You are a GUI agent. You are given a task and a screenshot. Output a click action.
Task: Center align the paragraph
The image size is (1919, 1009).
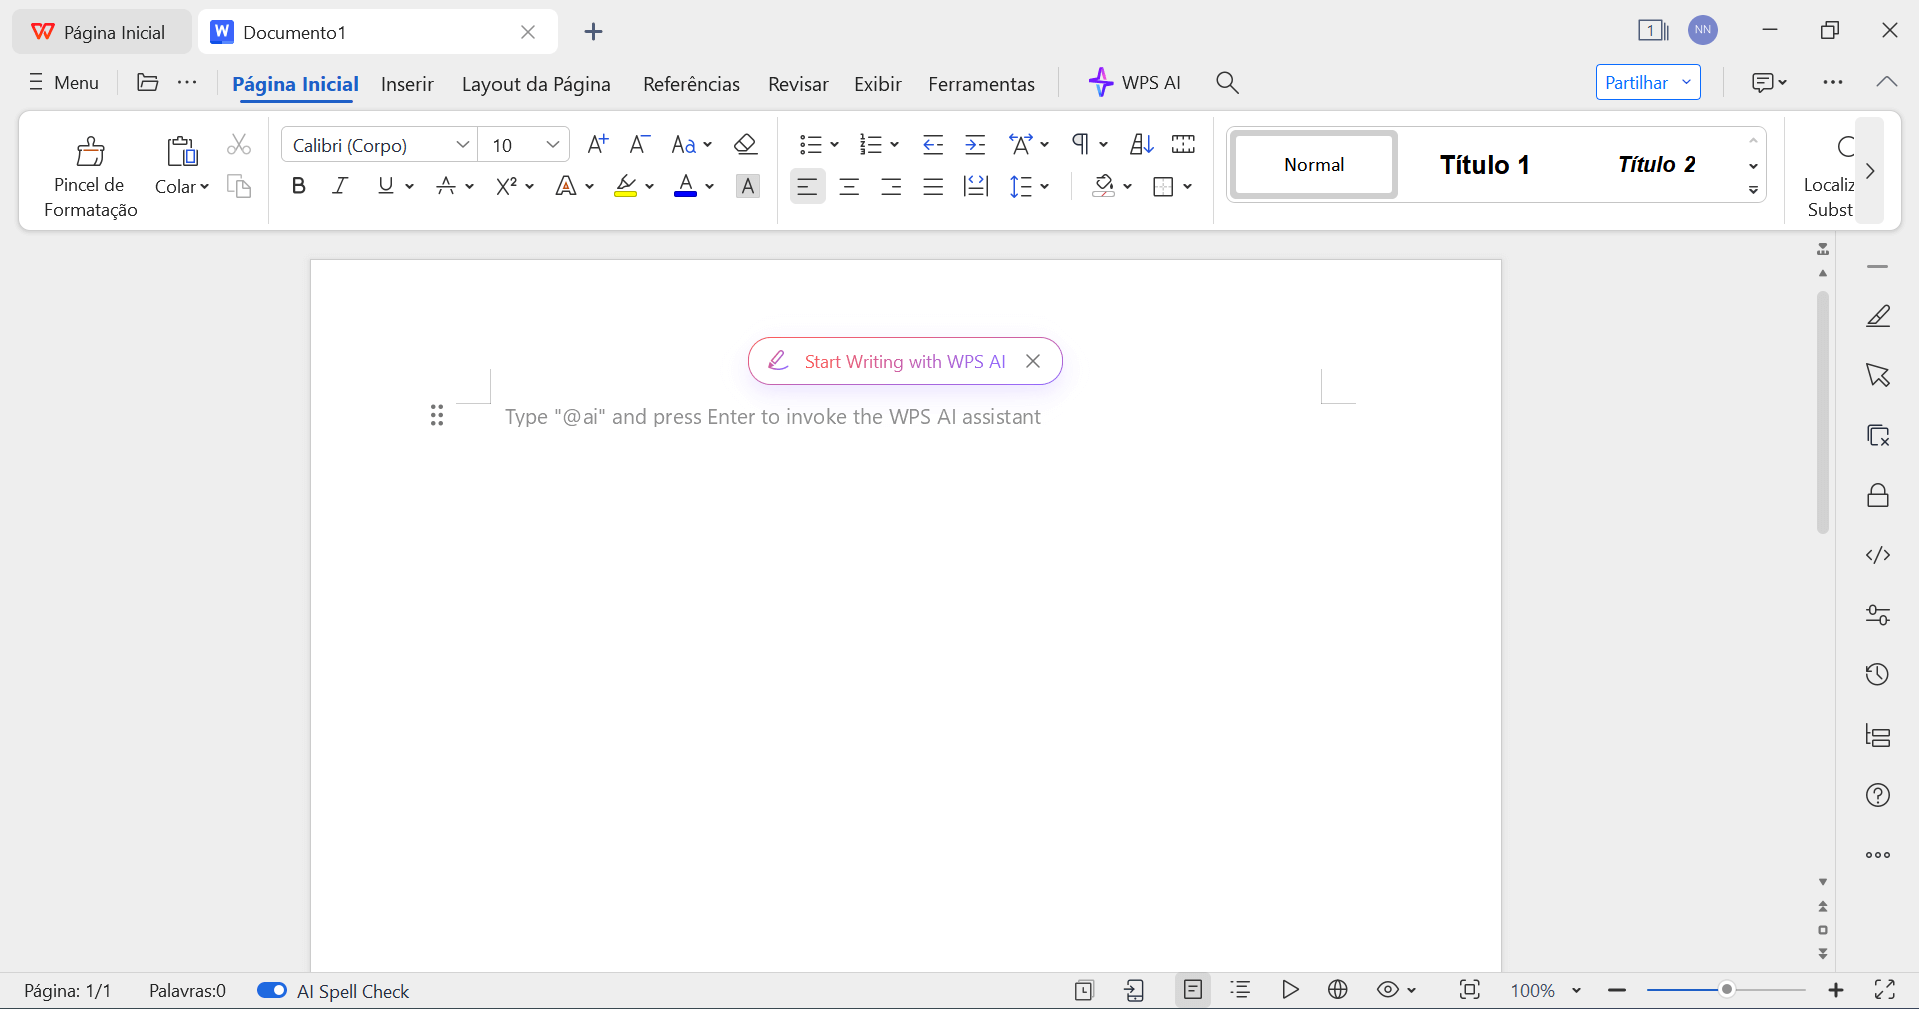point(849,186)
